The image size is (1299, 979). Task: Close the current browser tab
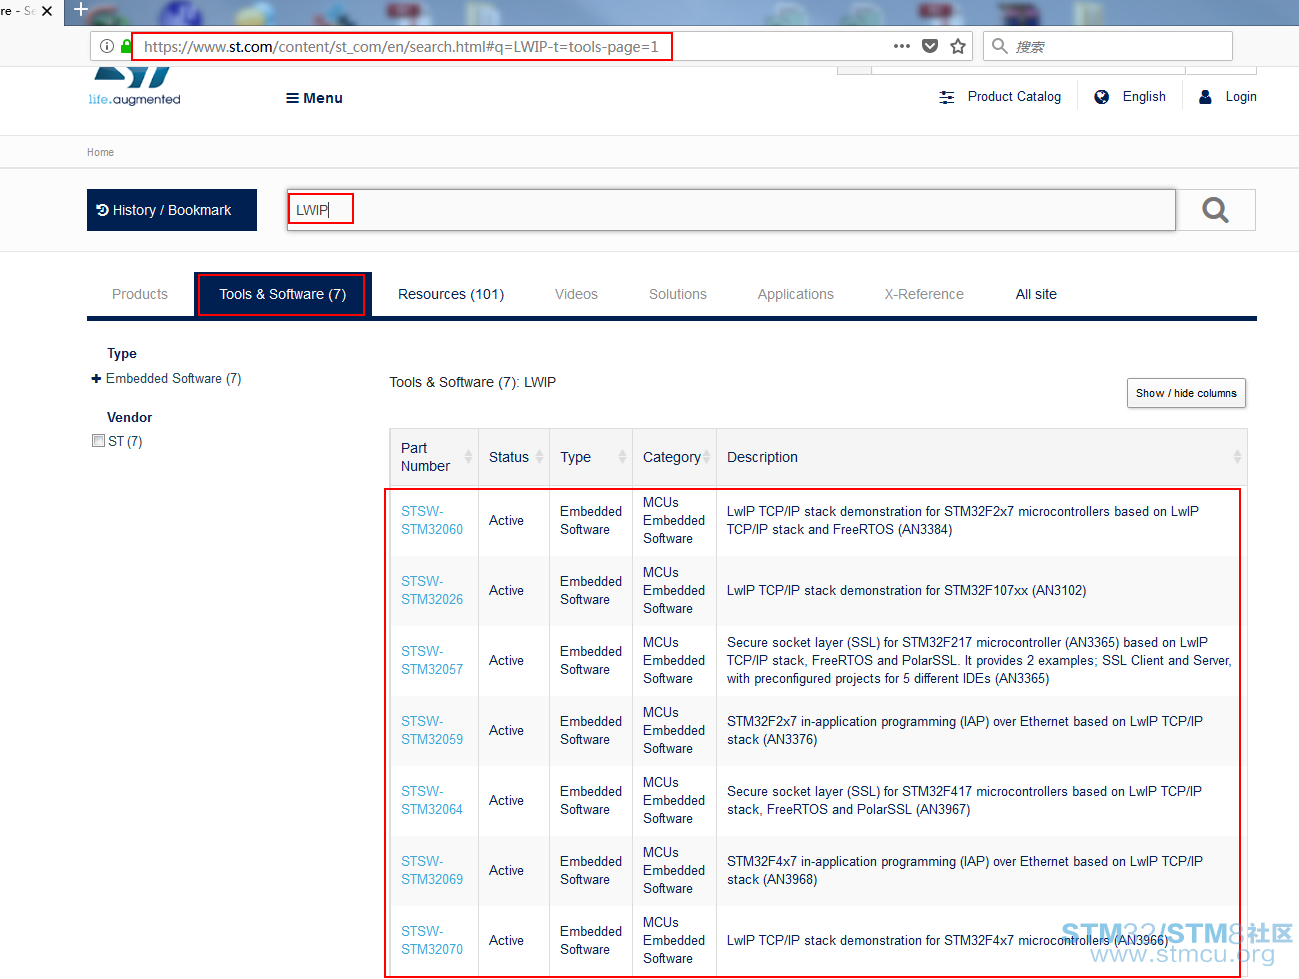click(47, 11)
